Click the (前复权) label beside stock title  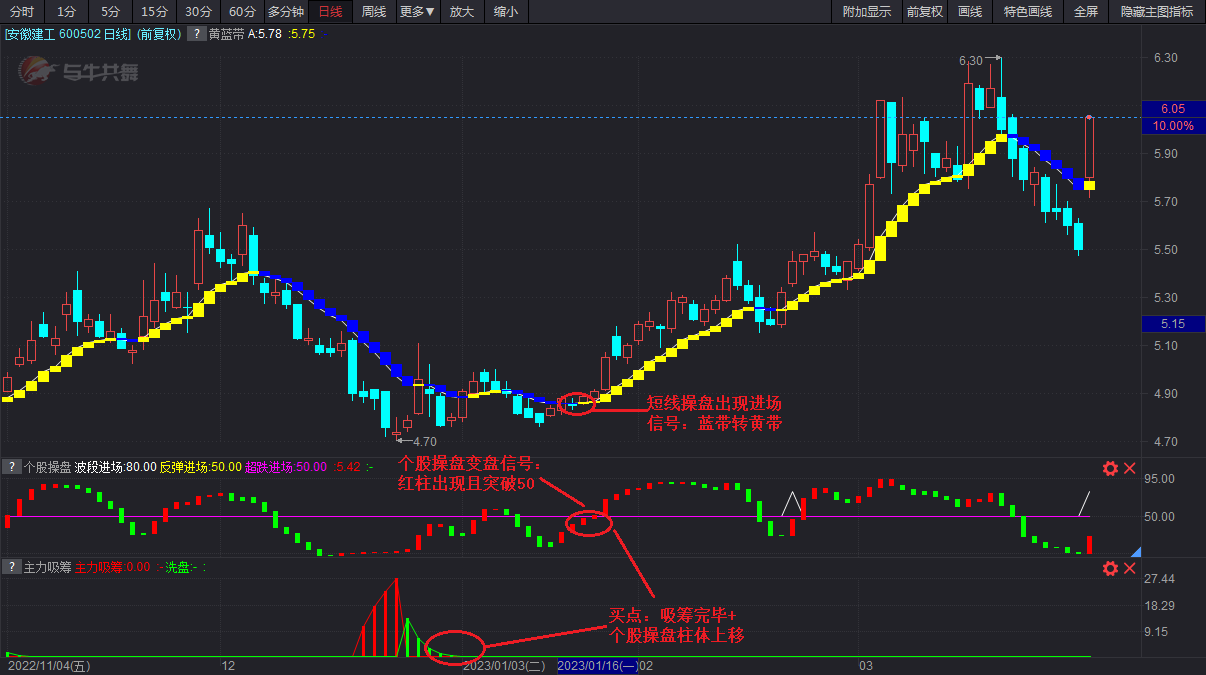160,34
